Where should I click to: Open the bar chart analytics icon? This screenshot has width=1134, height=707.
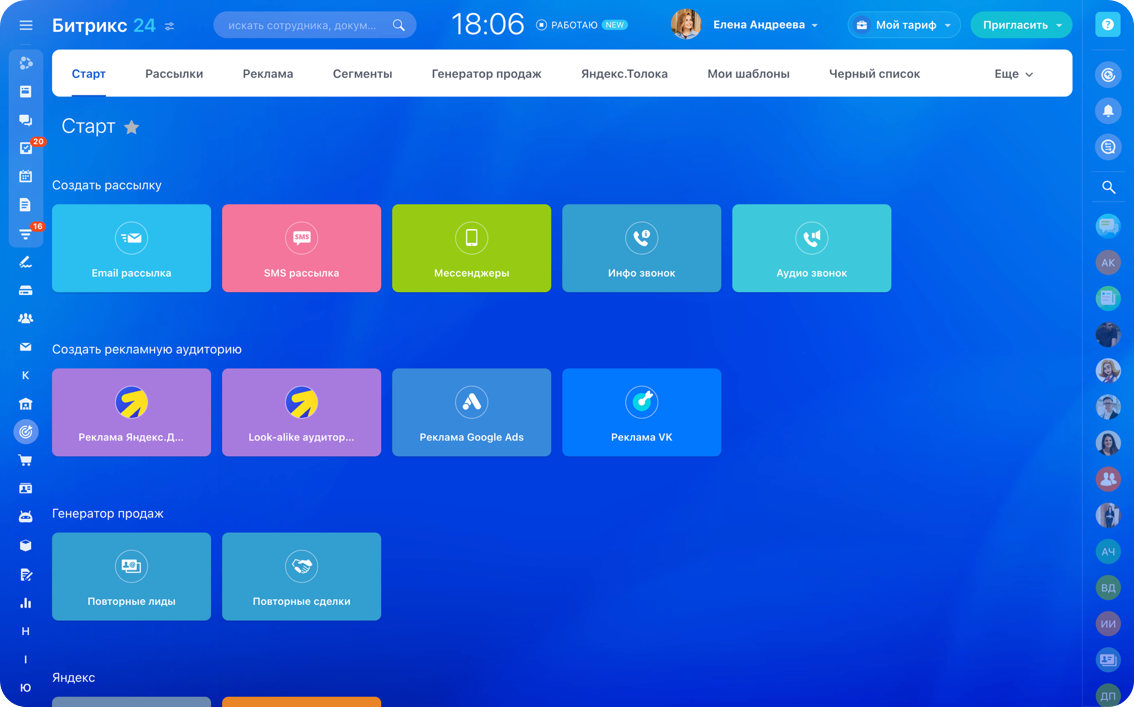tap(25, 603)
